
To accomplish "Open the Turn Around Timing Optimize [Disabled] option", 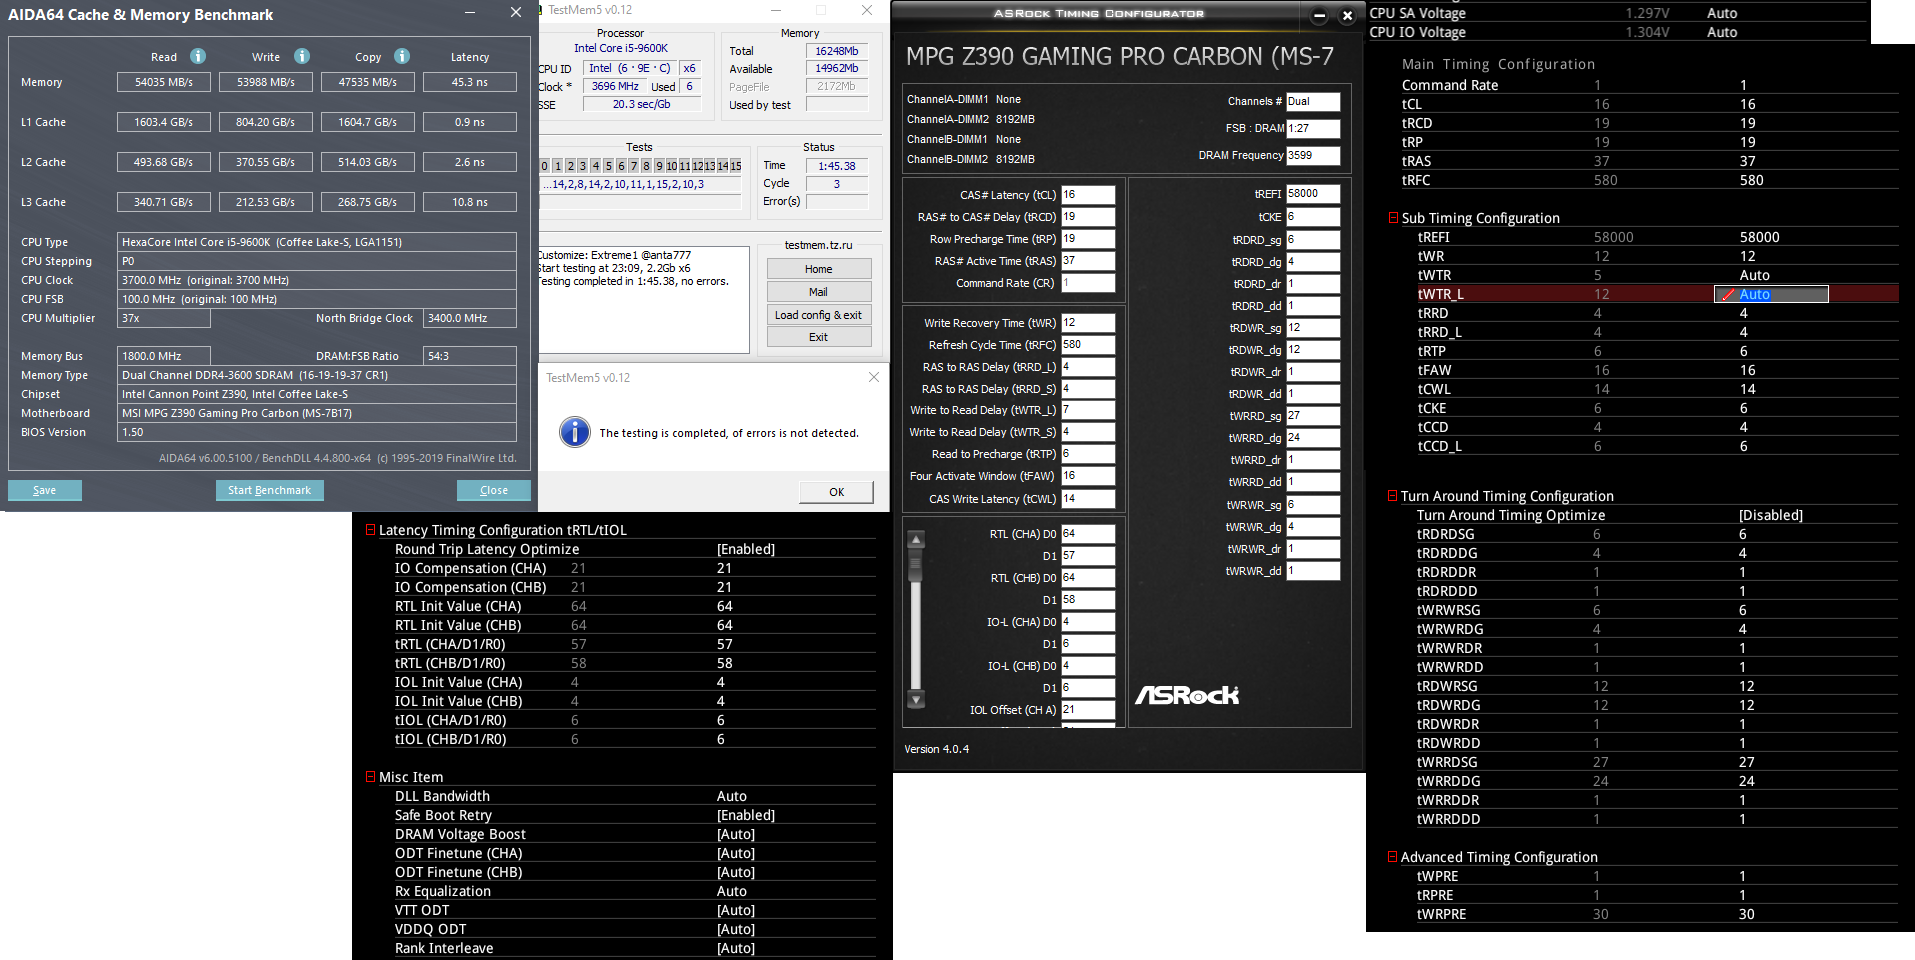I will point(1771,515).
